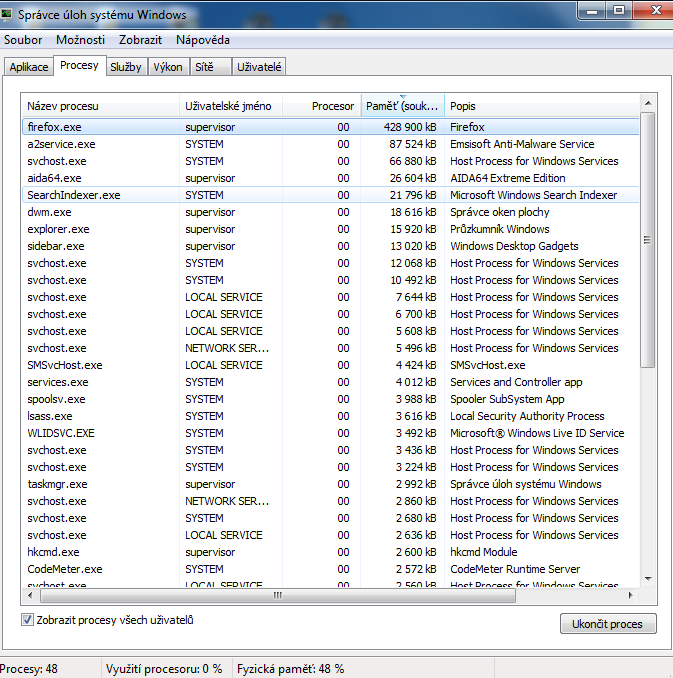This screenshot has height=678, width=673.
Task: Click the horizontal scrollbar right arrow
Action: [631, 595]
